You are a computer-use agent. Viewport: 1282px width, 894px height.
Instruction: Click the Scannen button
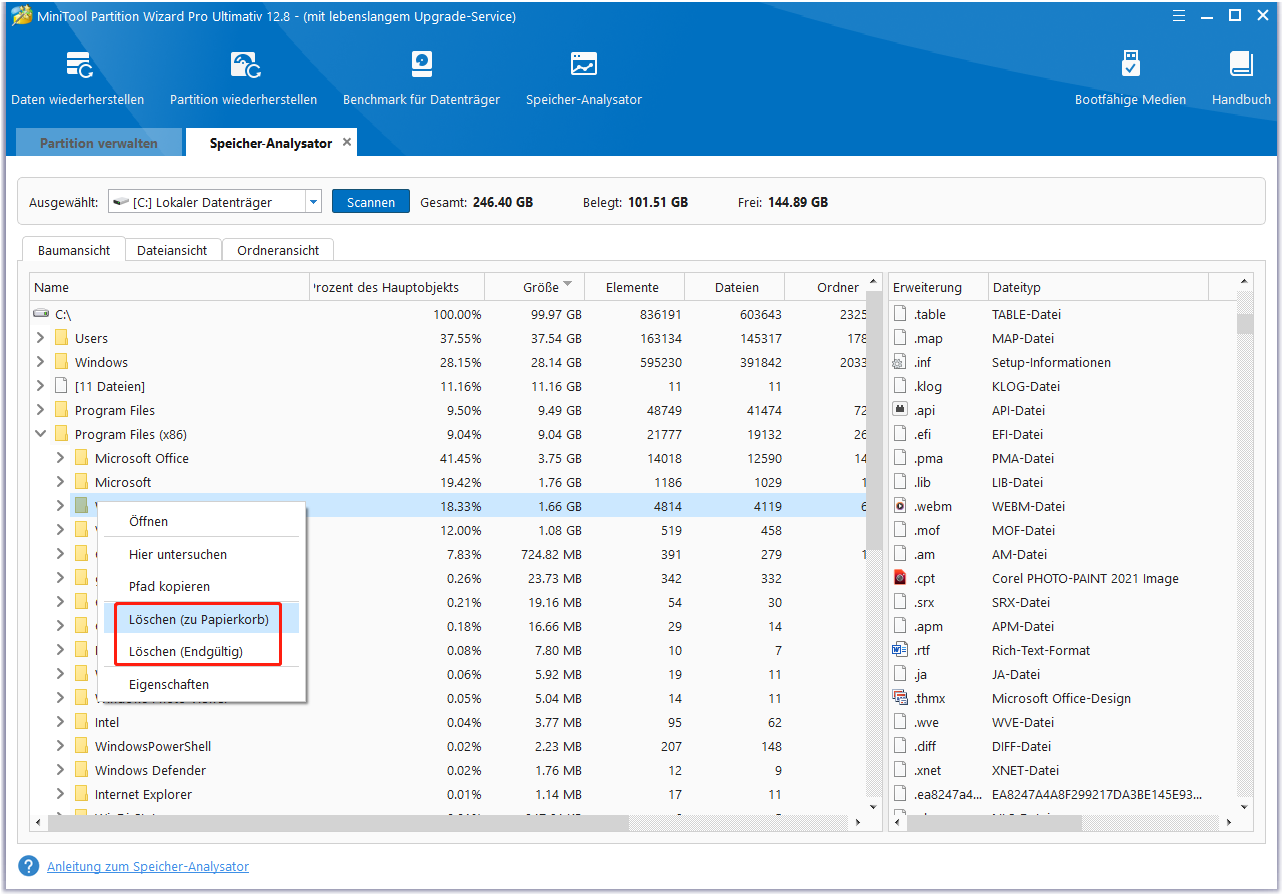(371, 202)
